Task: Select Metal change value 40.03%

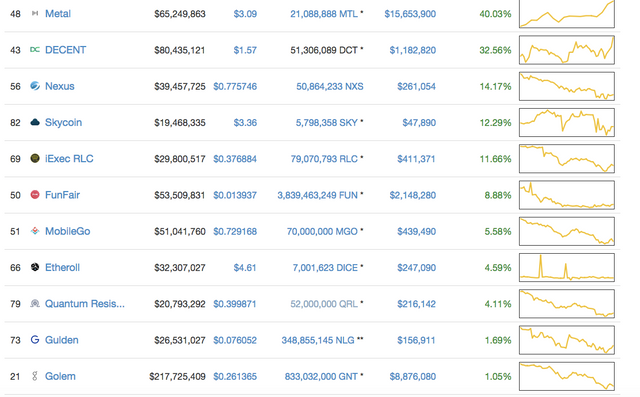Action: (x=495, y=14)
